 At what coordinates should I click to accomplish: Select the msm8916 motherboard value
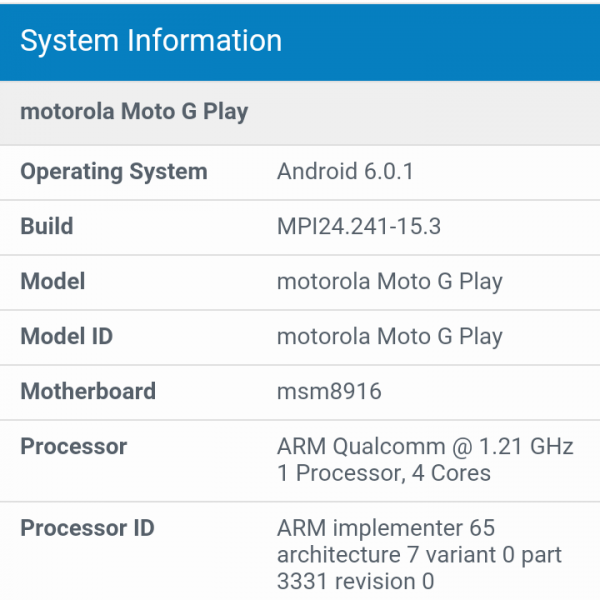pyautogui.click(x=329, y=391)
